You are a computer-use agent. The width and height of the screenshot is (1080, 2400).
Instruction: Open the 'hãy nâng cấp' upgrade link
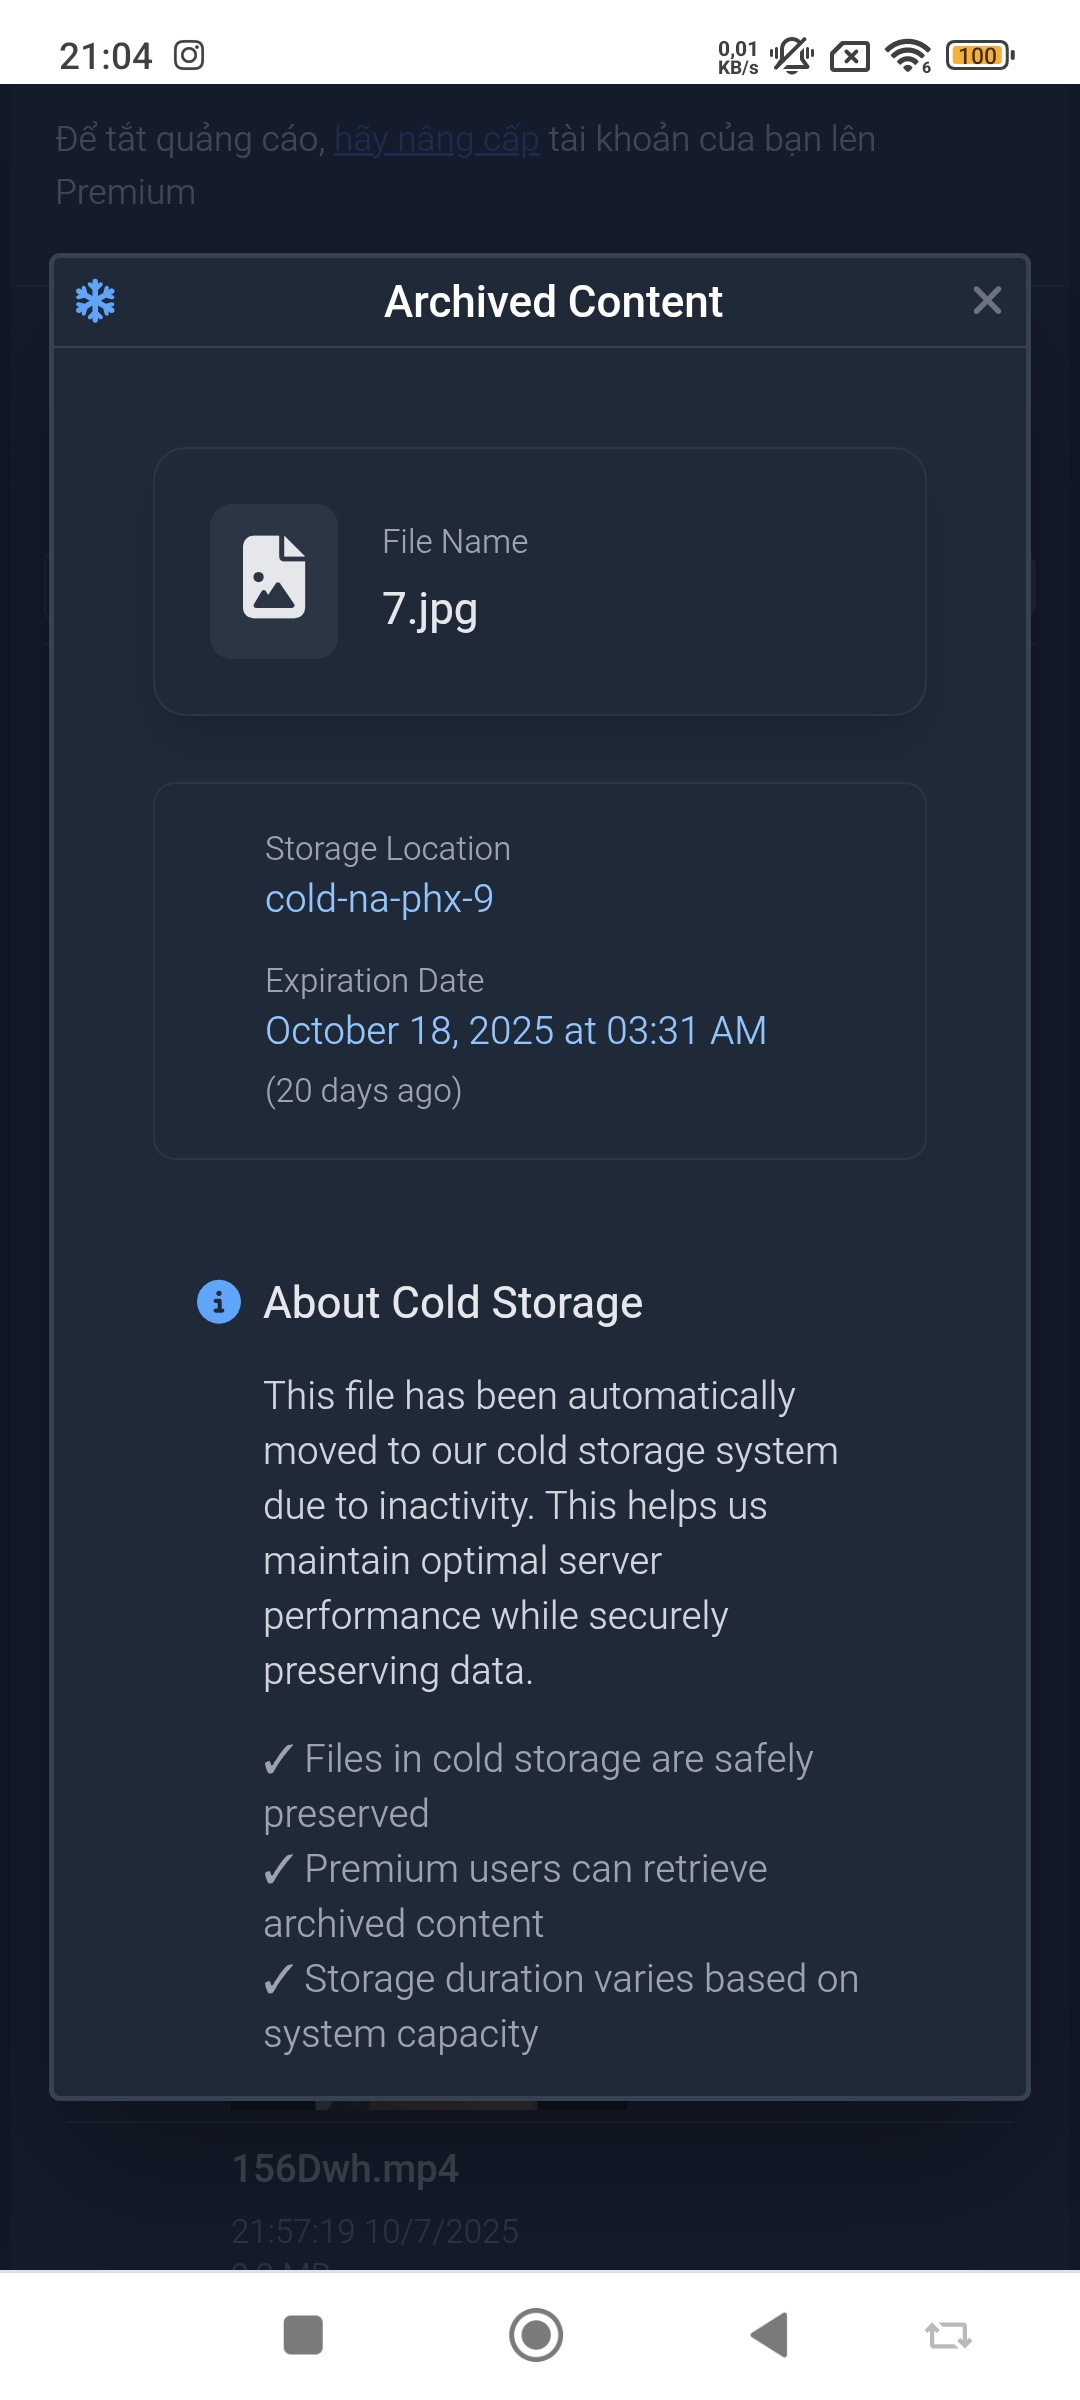(436, 139)
